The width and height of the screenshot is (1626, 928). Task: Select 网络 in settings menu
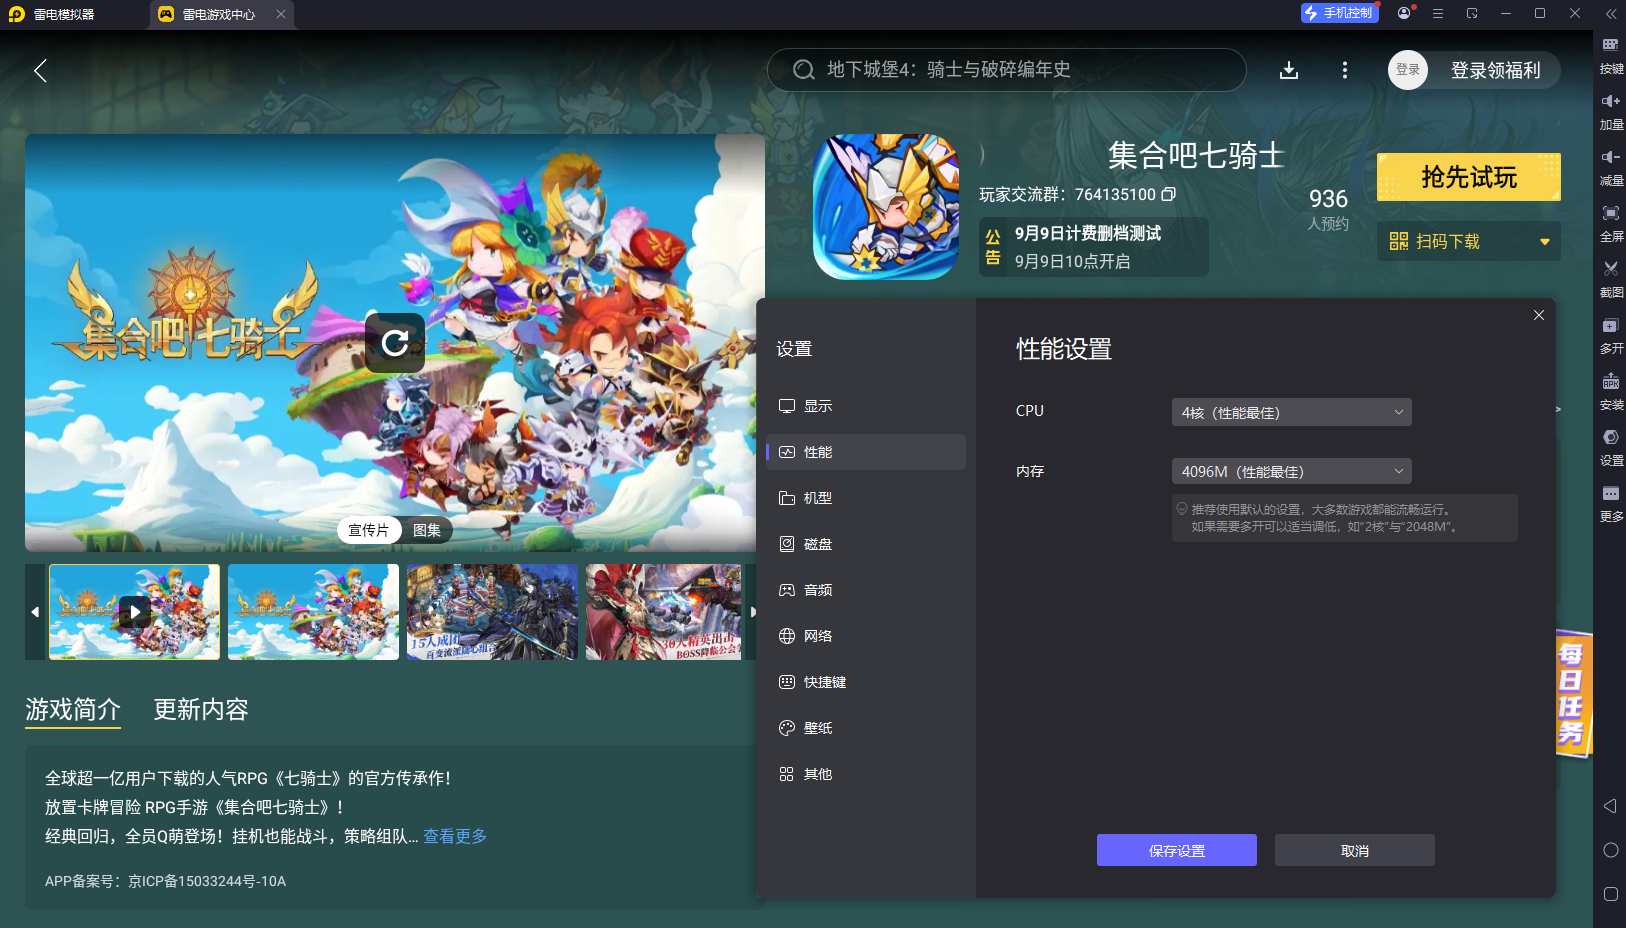[866, 636]
